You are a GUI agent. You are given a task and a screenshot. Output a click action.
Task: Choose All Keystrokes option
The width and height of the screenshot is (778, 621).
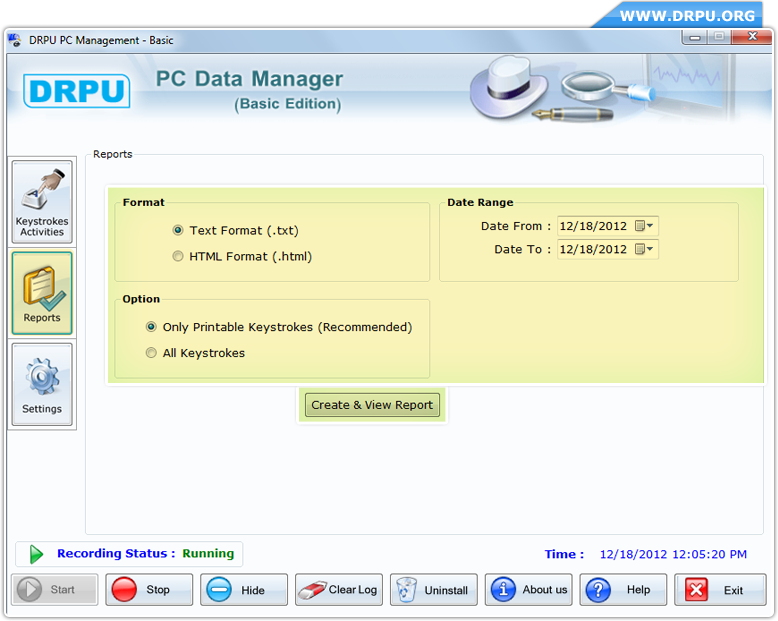tap(151, 353)
